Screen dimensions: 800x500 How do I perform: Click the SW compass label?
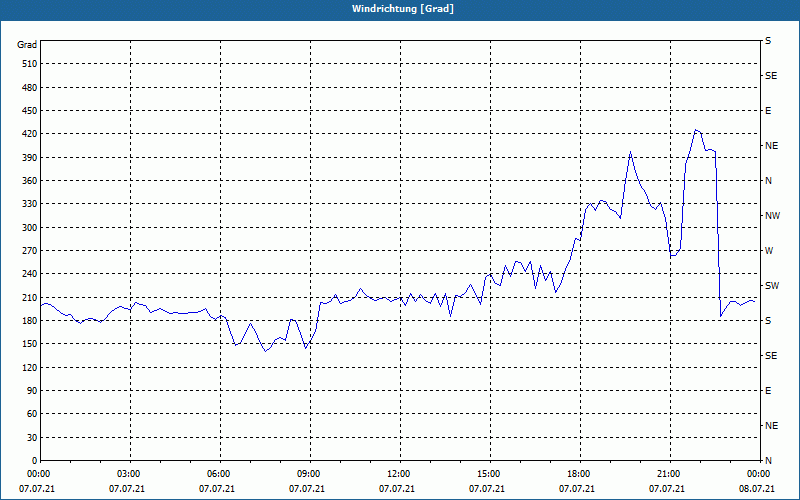point(772,286)
